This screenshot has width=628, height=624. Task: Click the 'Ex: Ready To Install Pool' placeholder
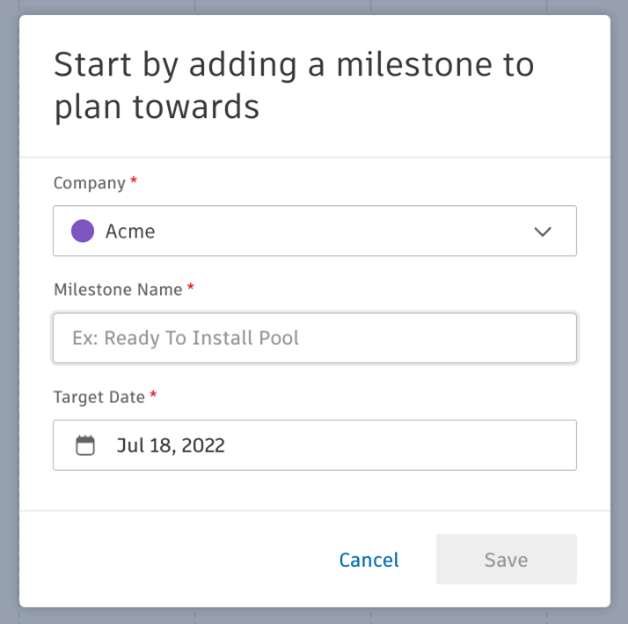tap(185, 338)
